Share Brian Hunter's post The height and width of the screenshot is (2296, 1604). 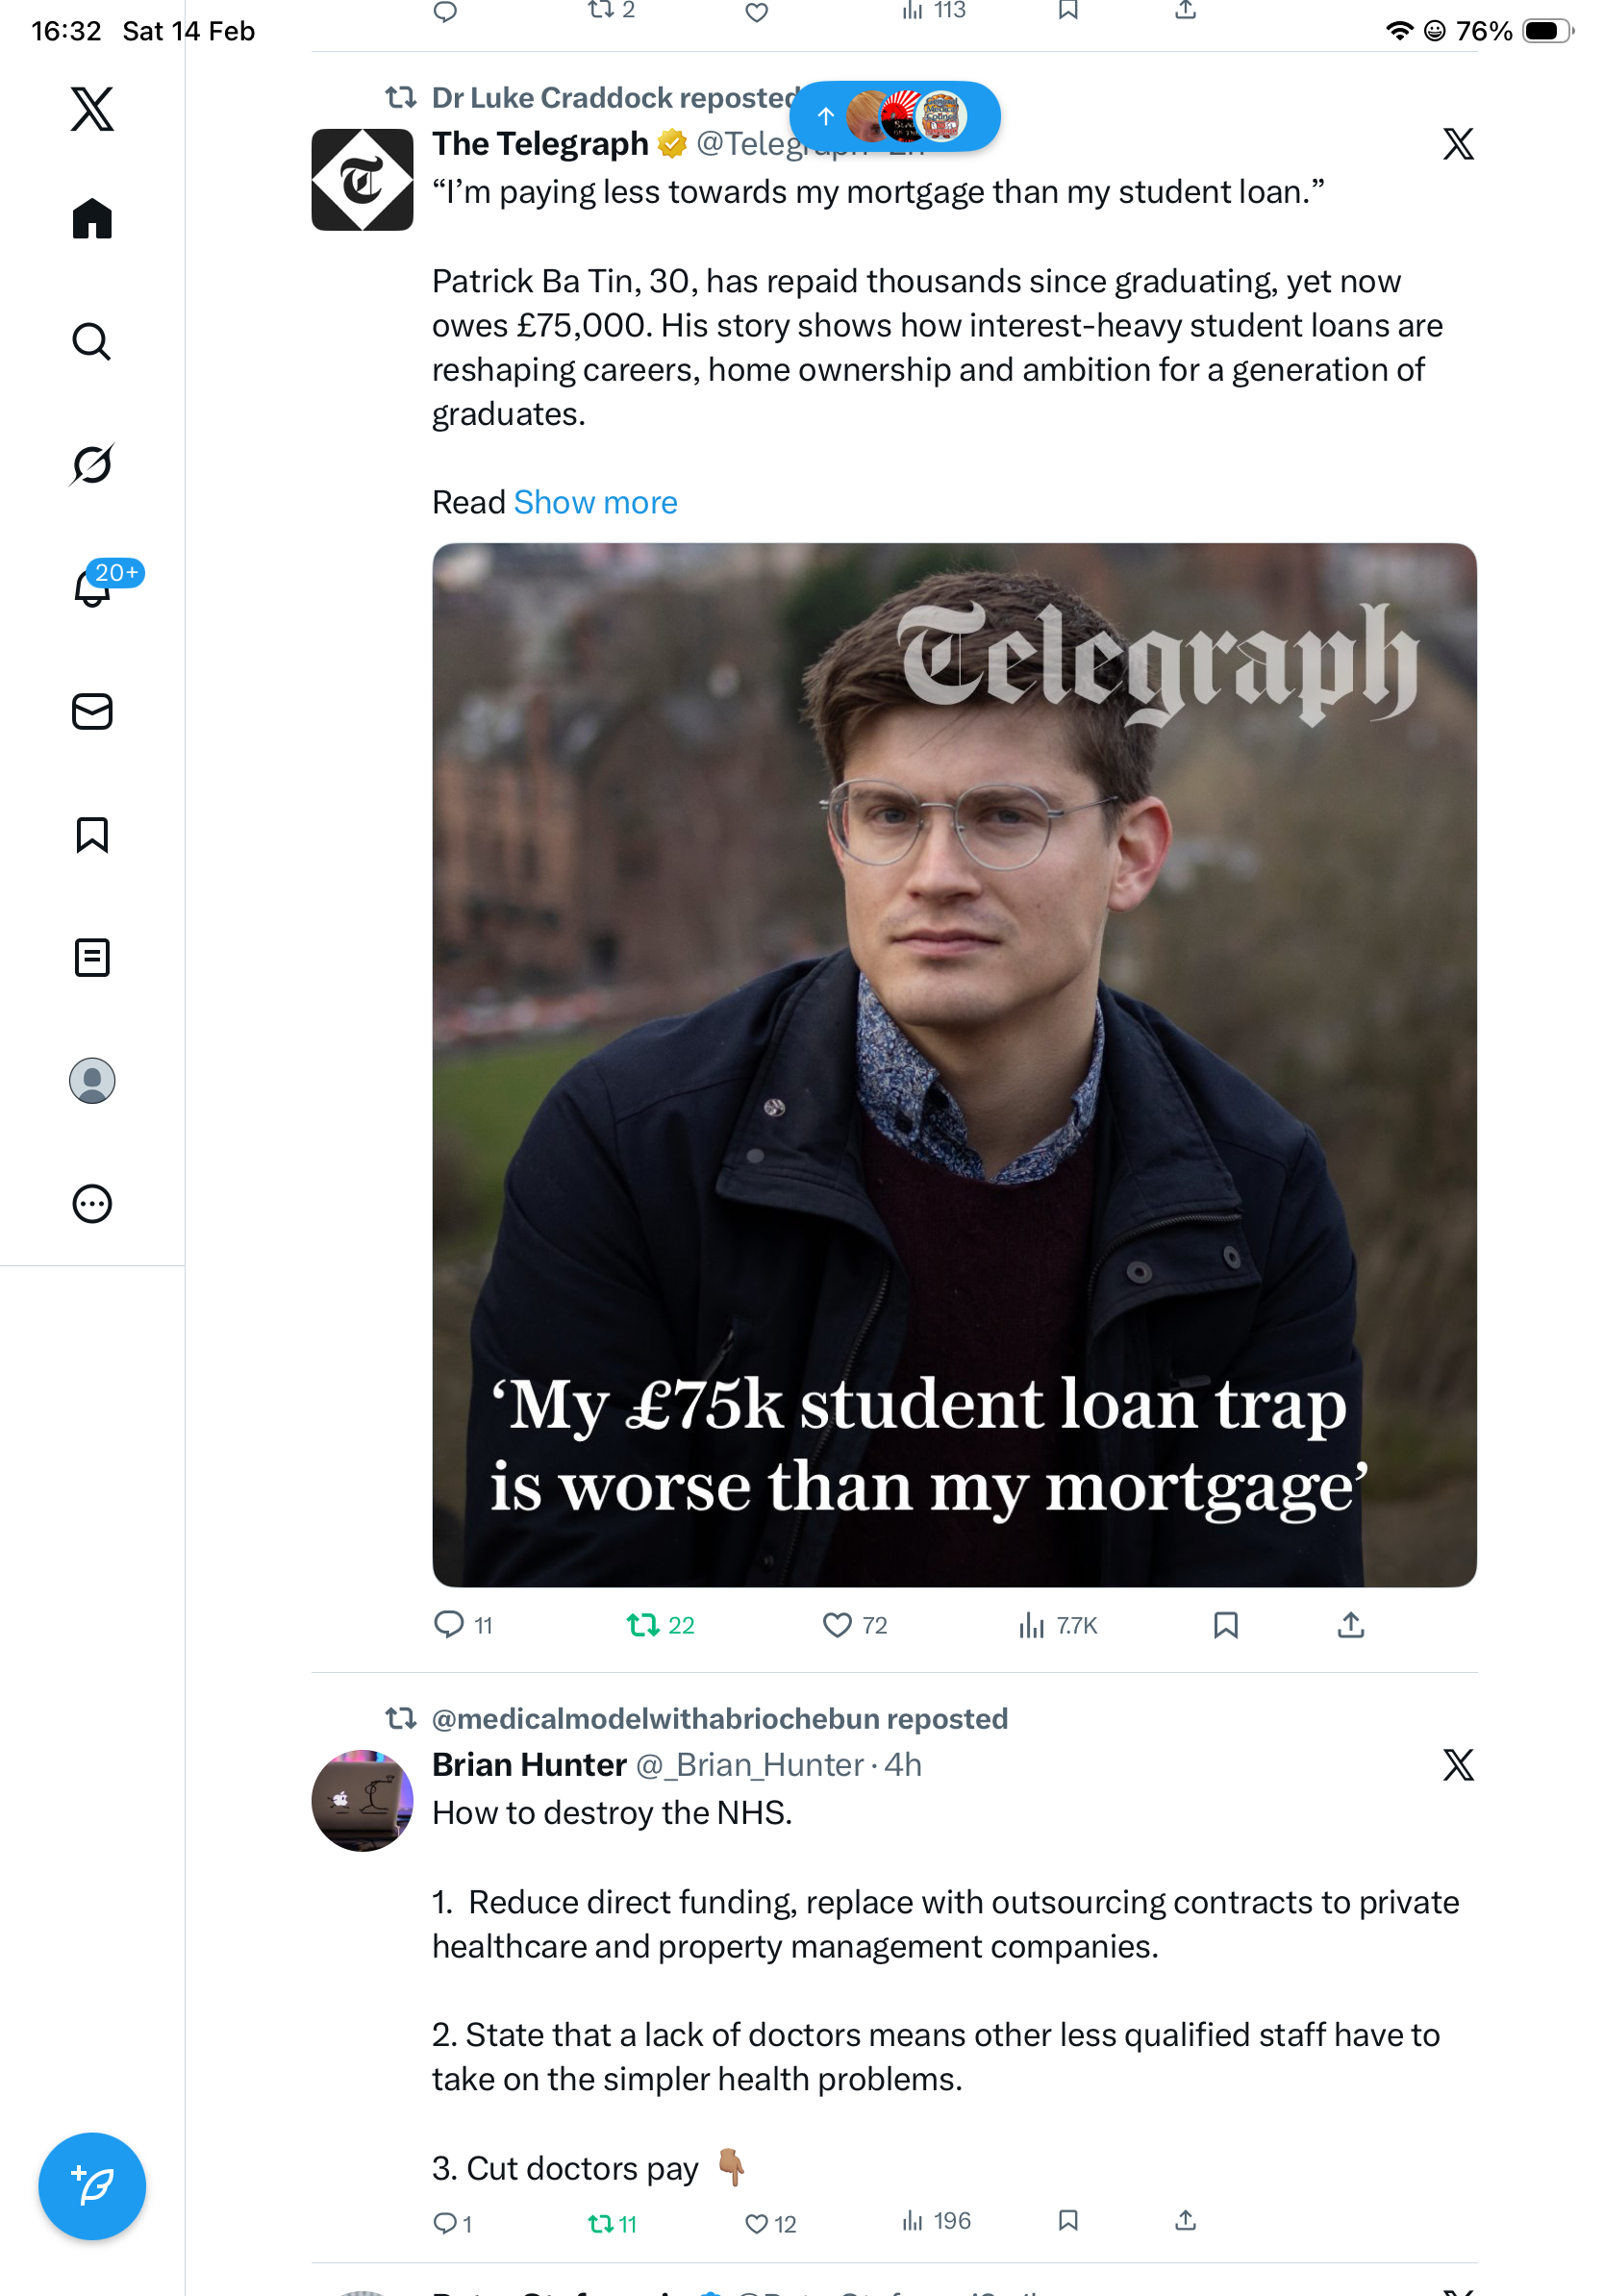1185,2221
